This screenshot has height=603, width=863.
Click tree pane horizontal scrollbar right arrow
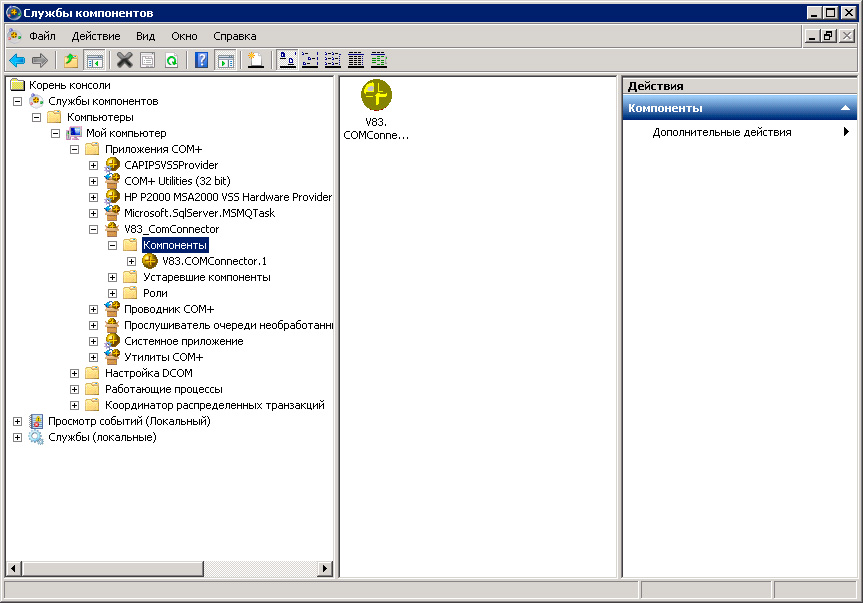tap(325, 568)
